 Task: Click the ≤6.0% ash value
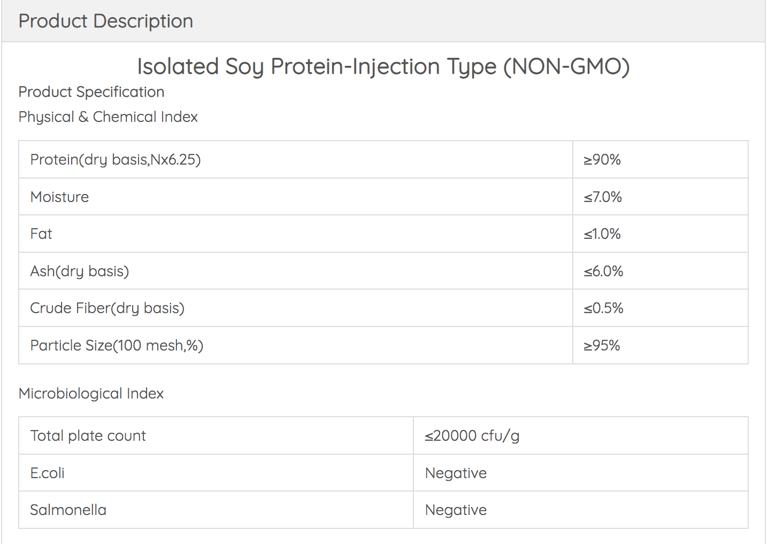[603, 271]
